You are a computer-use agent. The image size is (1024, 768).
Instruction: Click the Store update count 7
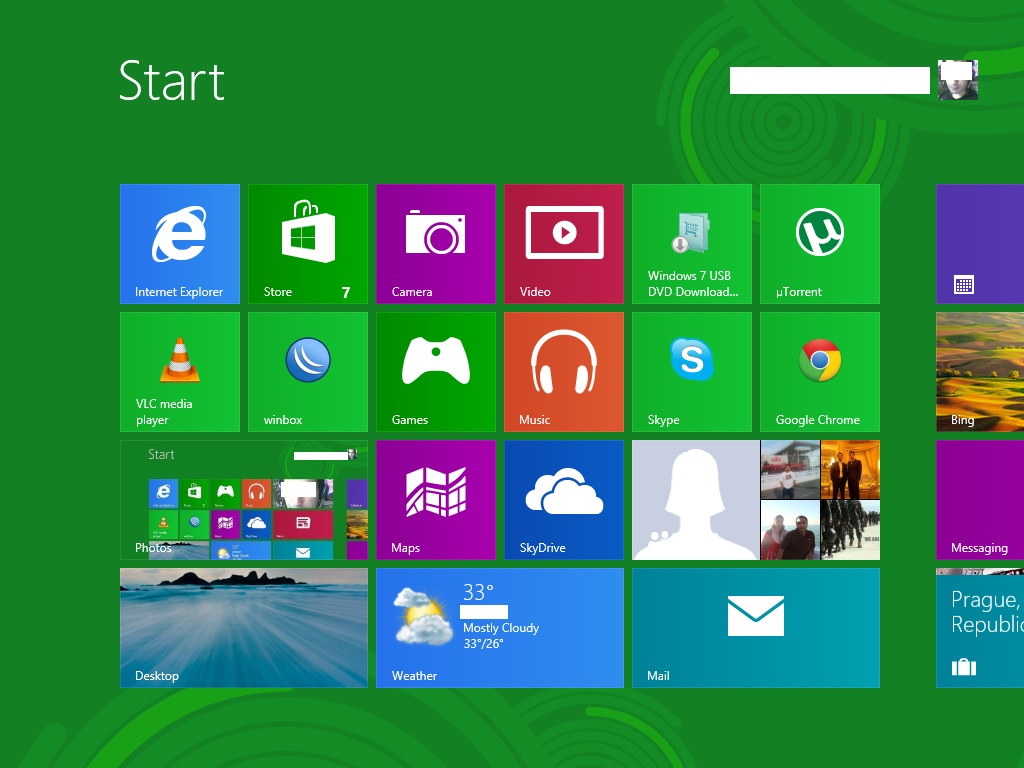pyautogui.click(x=345, y=293)
